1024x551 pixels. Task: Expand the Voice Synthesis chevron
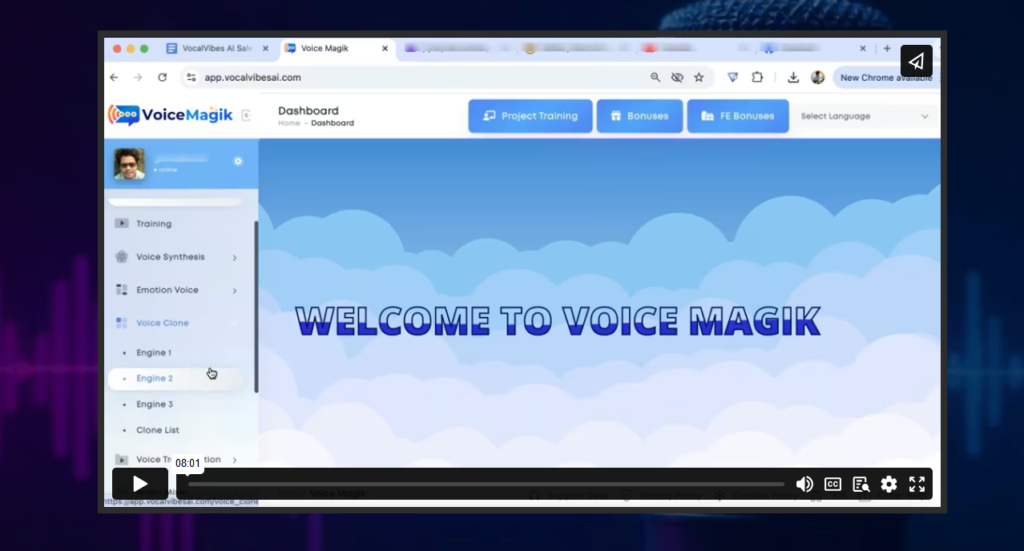pyautogui.click(x=234, y=257)
